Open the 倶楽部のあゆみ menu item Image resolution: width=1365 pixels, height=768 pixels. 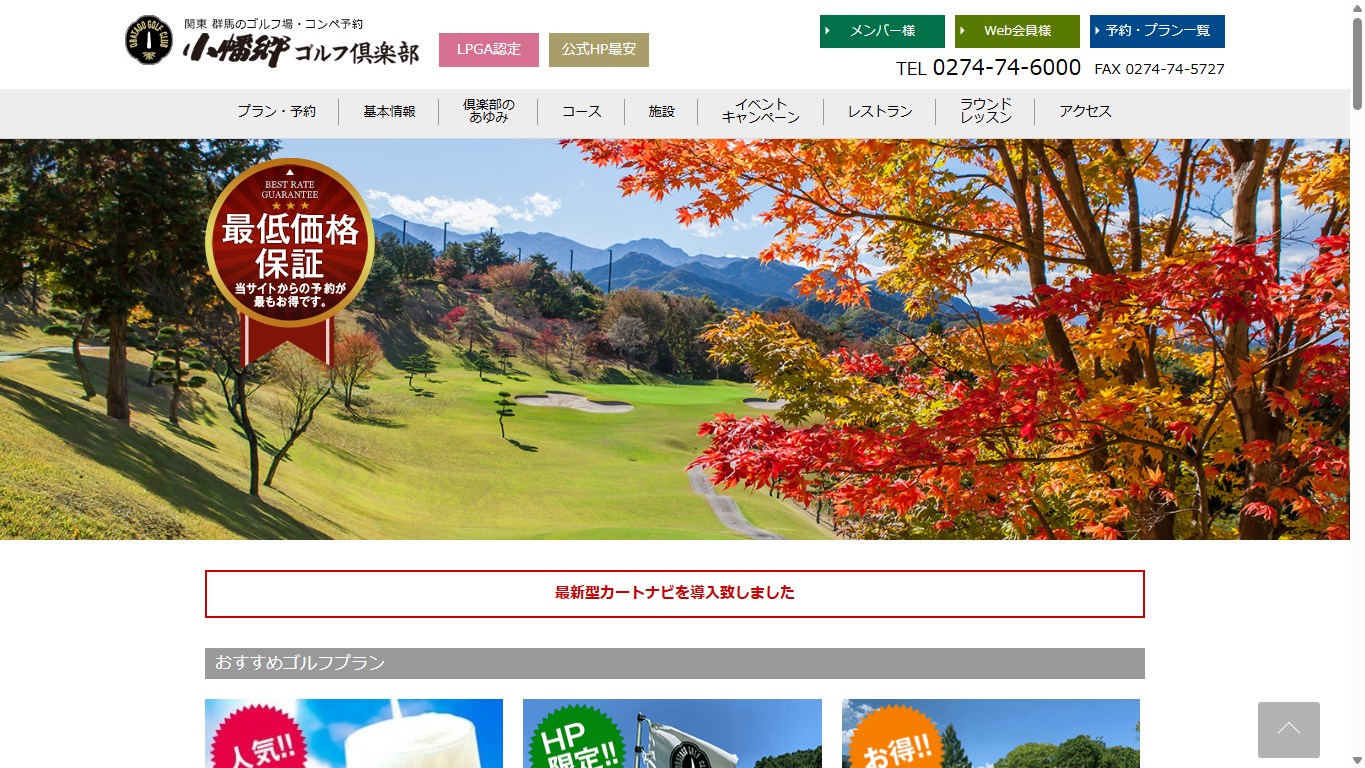pyautogui.click(x=489, y=111)
